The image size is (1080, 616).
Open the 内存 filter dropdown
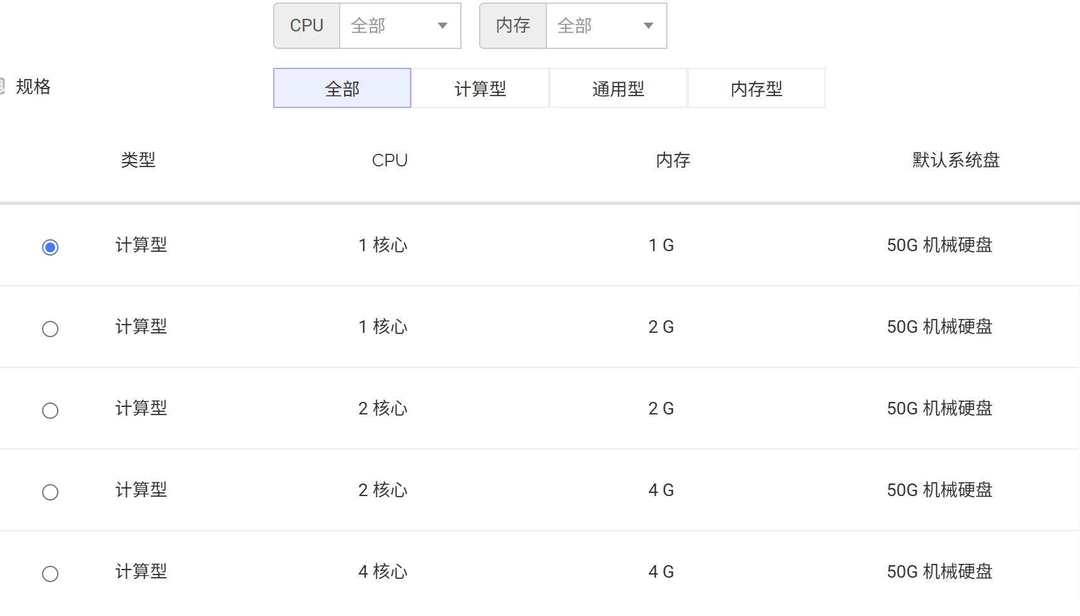pyautogui.click(x=605, y=26)
